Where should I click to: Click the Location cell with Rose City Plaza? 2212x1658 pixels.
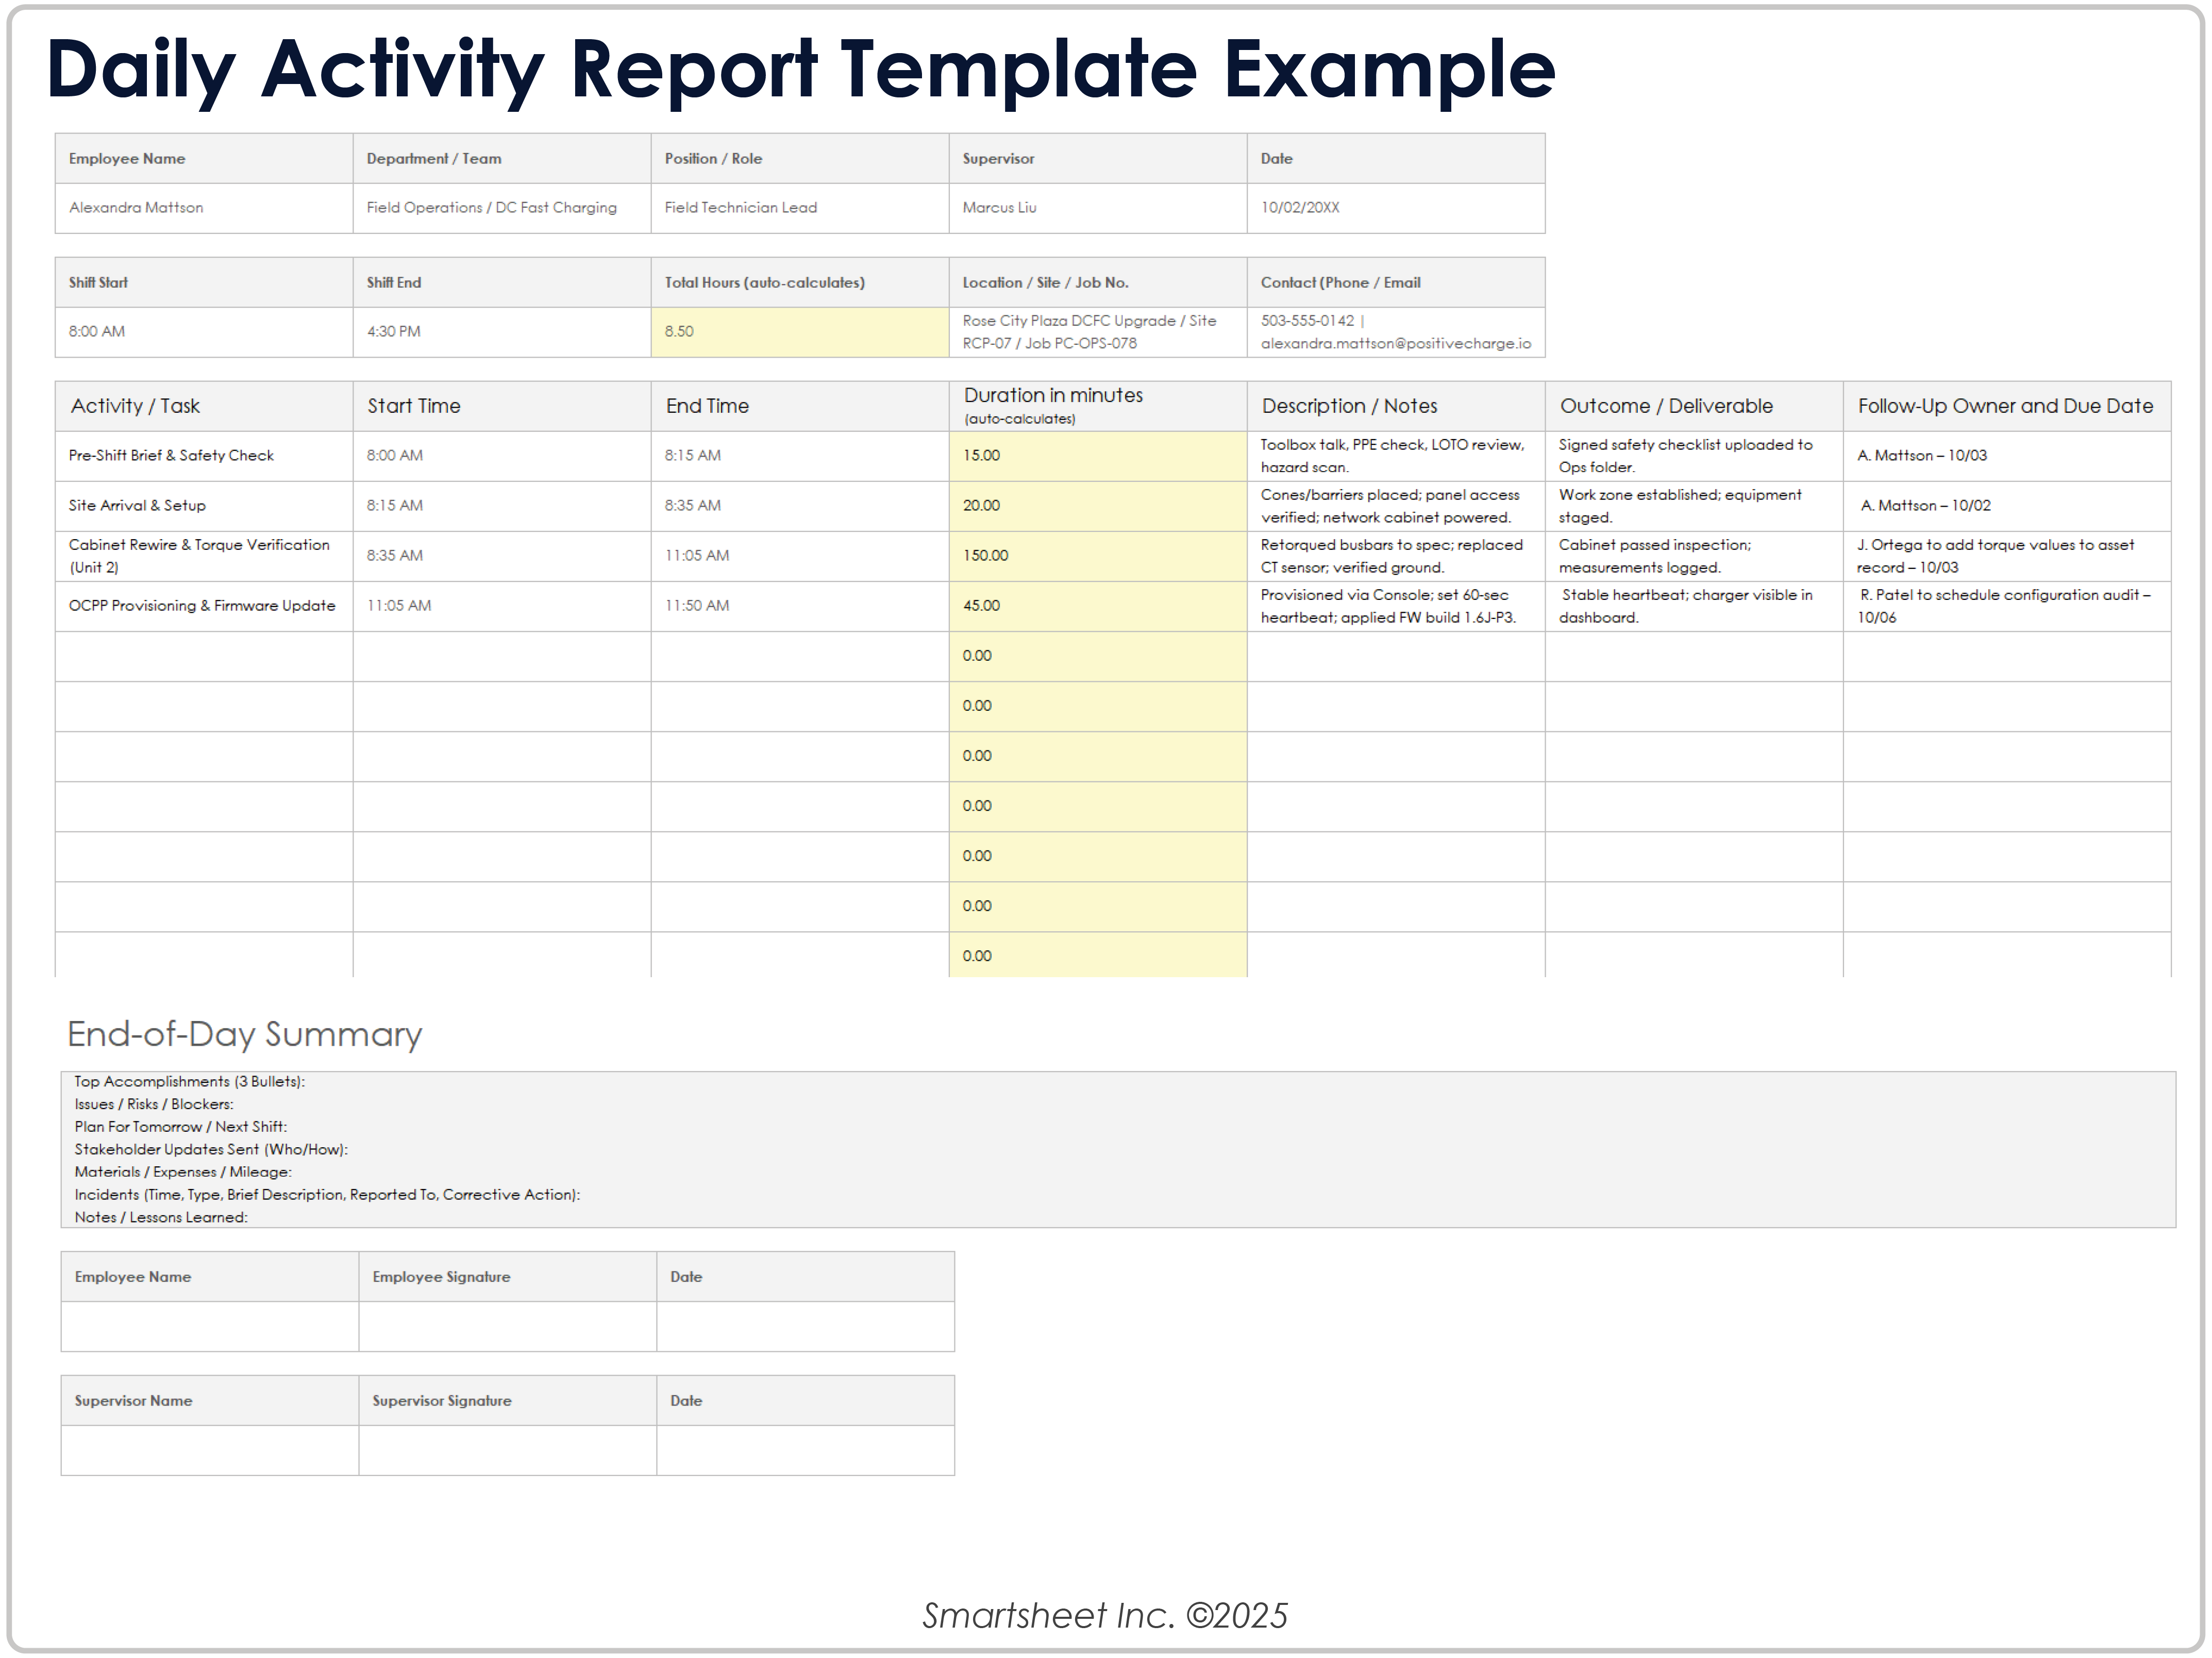point(1089,331)
